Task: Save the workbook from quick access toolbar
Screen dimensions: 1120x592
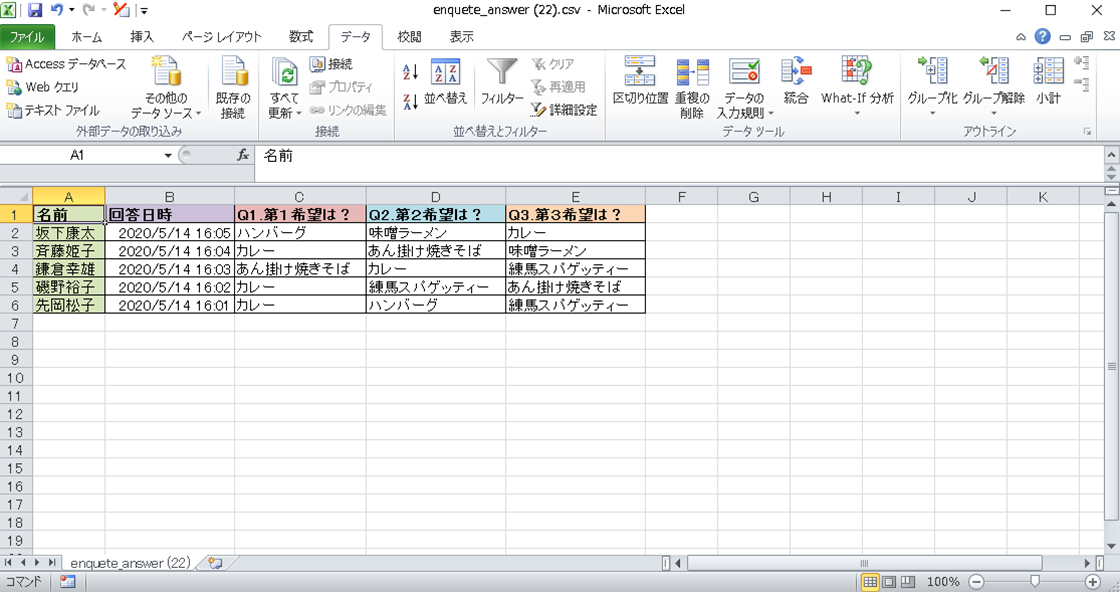Action: (35, 10)
